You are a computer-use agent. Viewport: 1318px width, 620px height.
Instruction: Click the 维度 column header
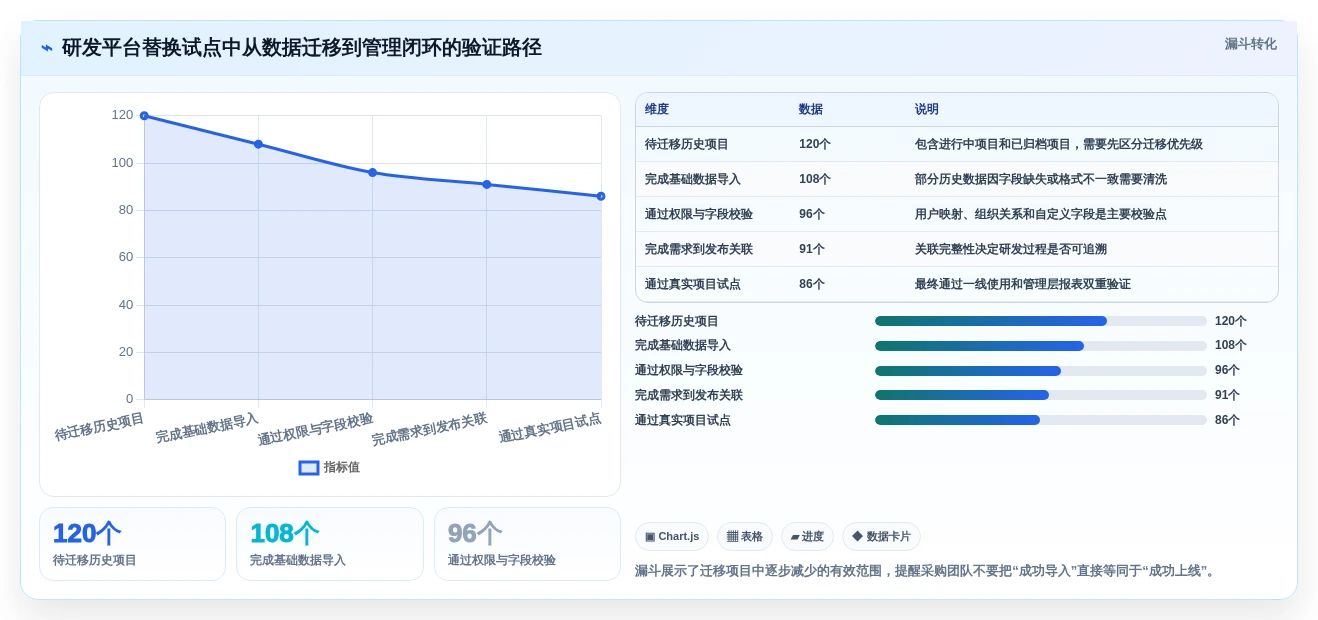(657, 110)
